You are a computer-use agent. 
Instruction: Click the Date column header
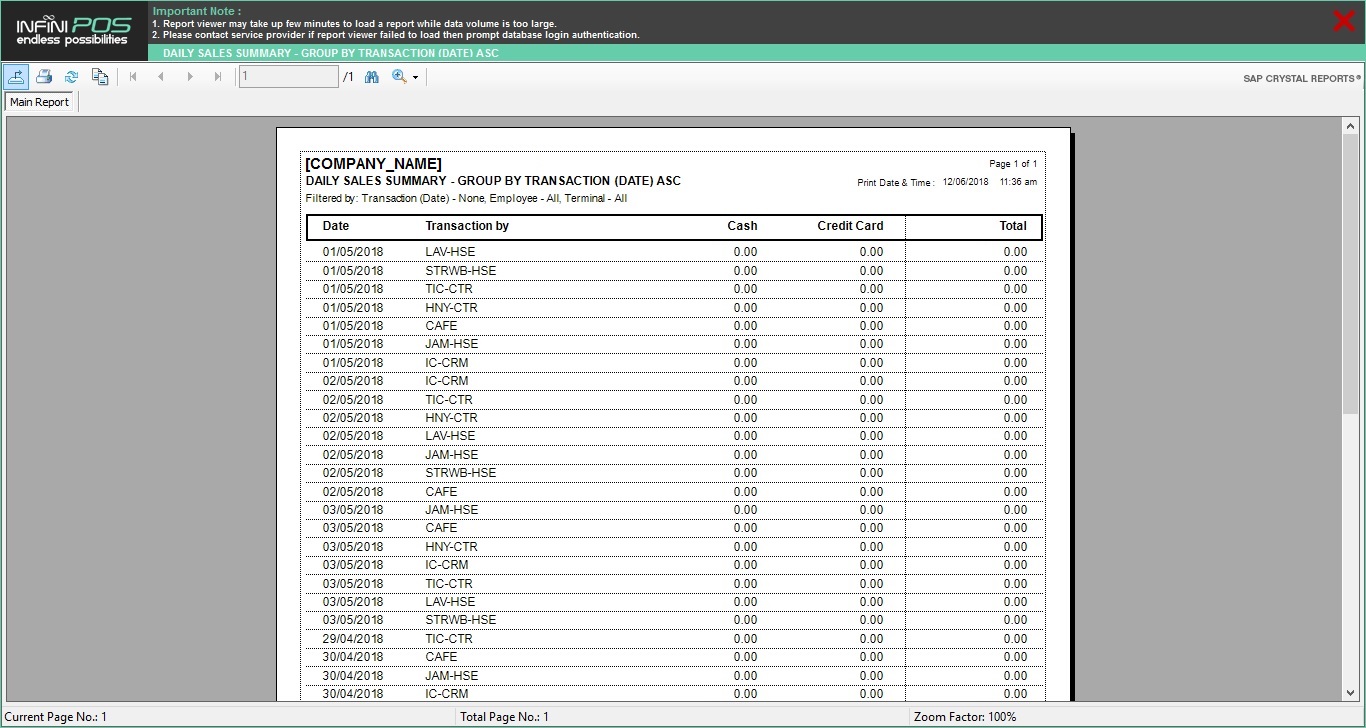pyautogui.click(x=336, y=226)
